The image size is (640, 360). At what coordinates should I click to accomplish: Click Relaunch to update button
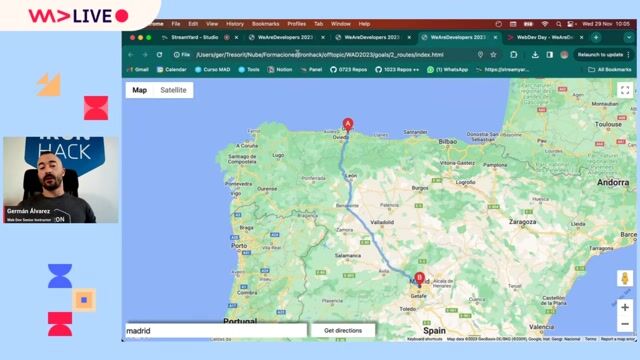(x=600, y=55)
